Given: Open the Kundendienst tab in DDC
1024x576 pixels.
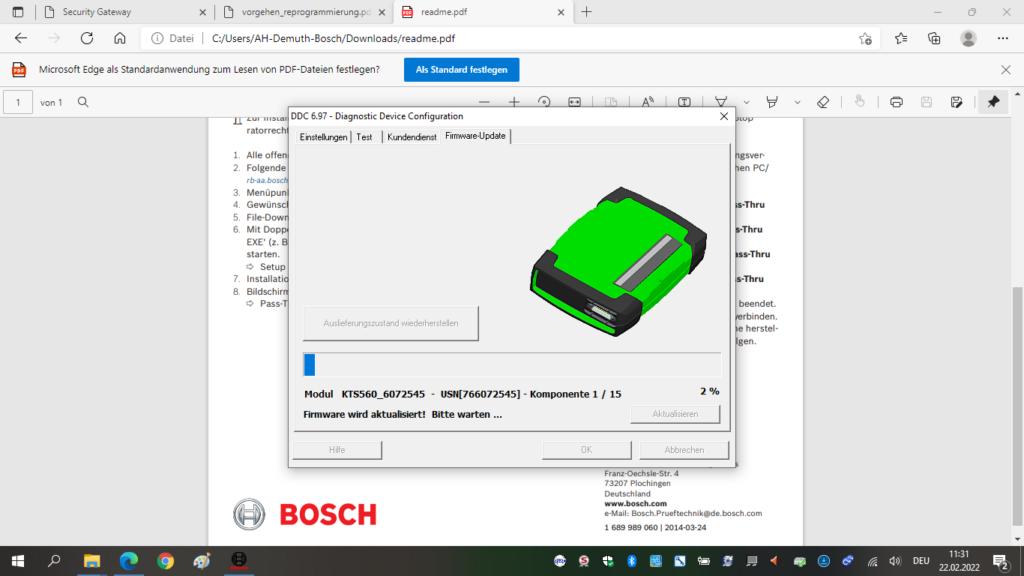Looking at the screenshot, I should coord(411,137).
